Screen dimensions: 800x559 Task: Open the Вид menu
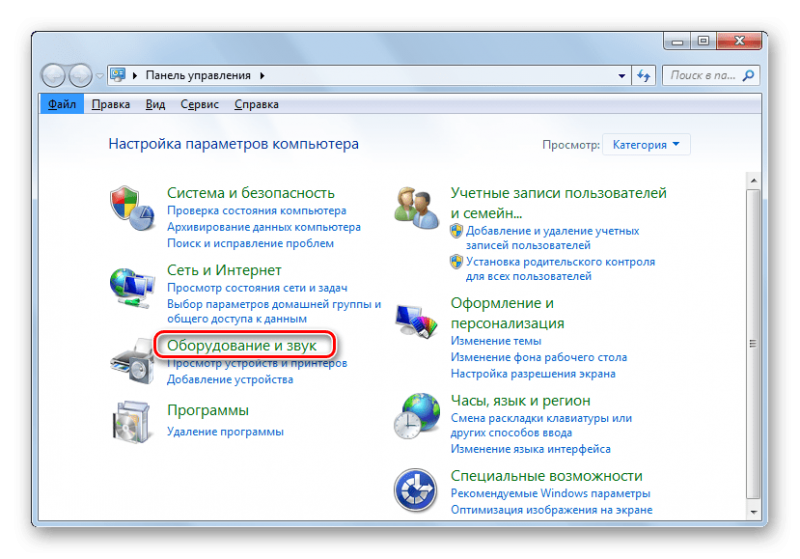click(155, 104)
